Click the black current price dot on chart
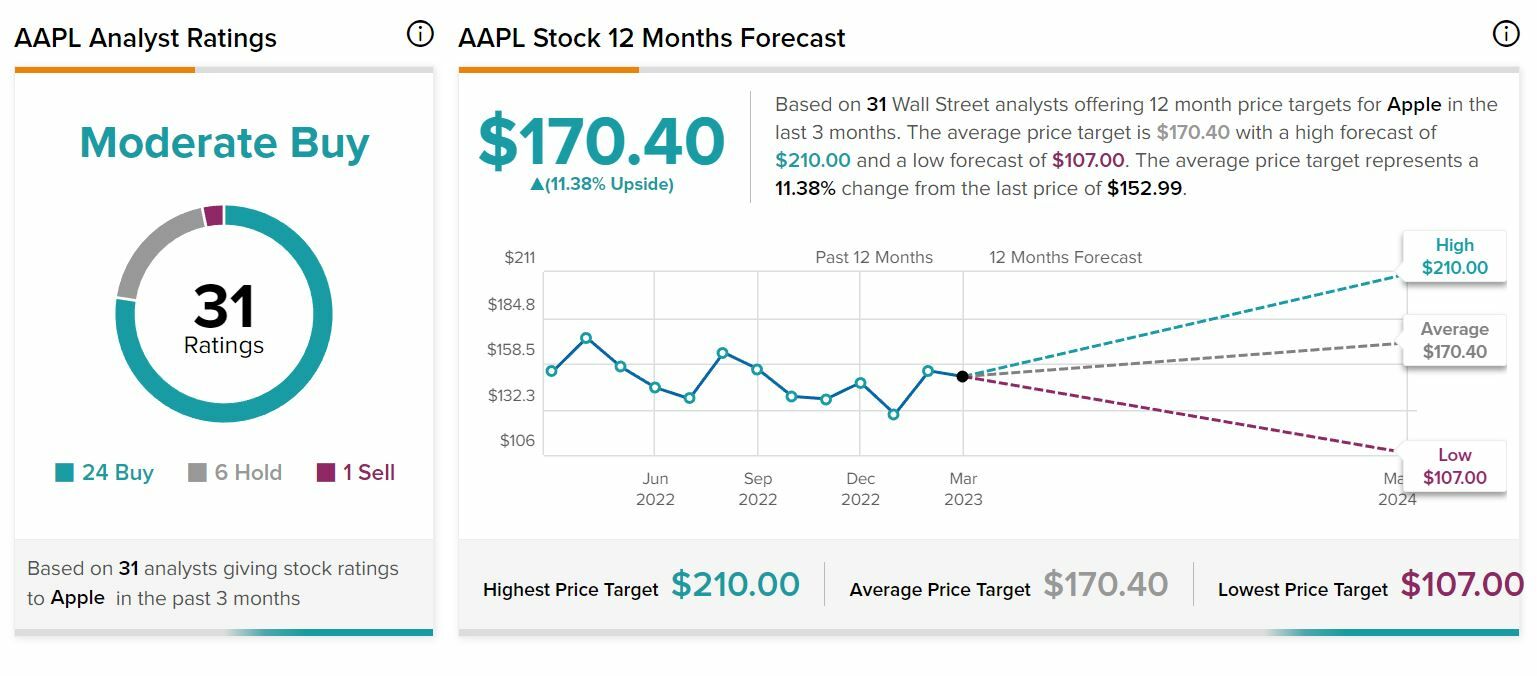The image size is (1537, 676). pyautogui.click(x=962, y=376)
